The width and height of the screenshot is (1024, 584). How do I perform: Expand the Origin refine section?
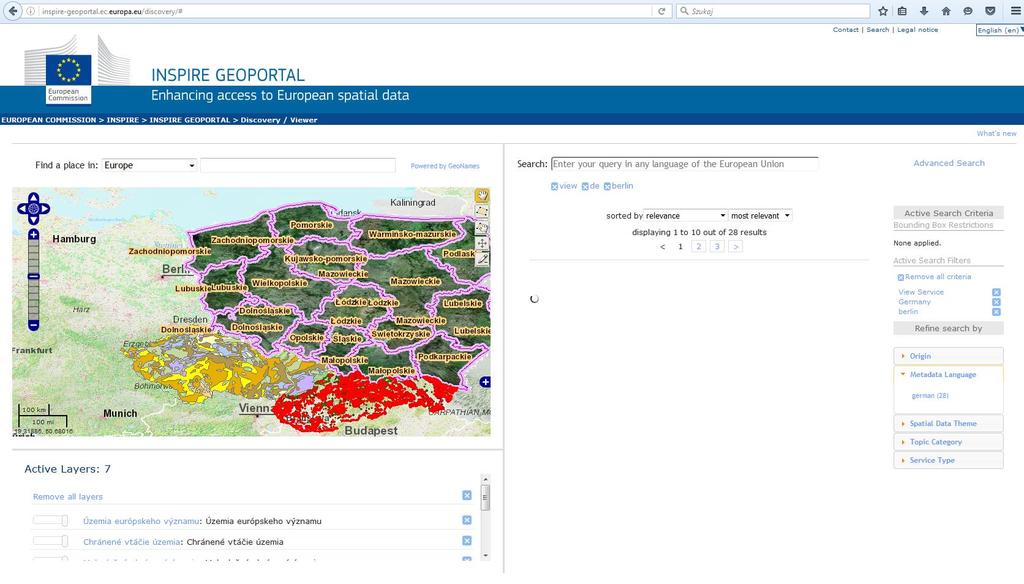948,356
